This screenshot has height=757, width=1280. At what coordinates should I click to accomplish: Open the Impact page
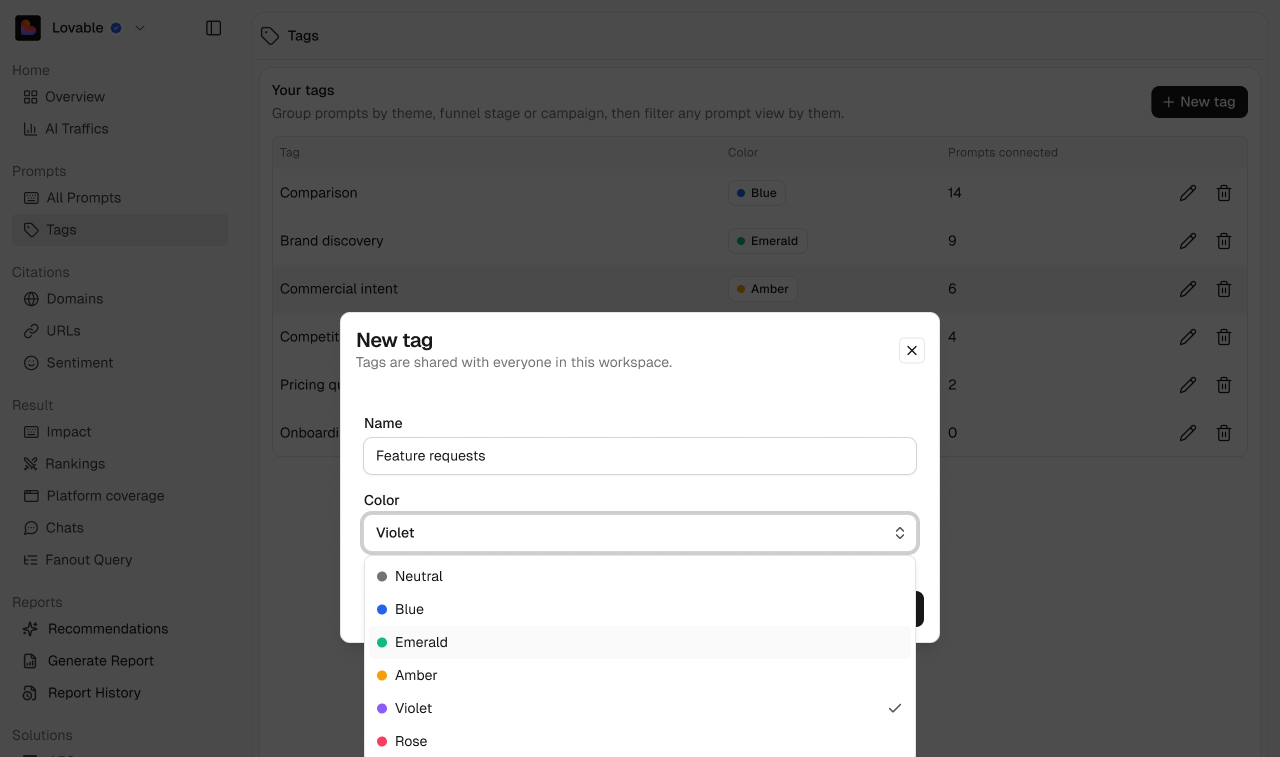pos(120,432)
